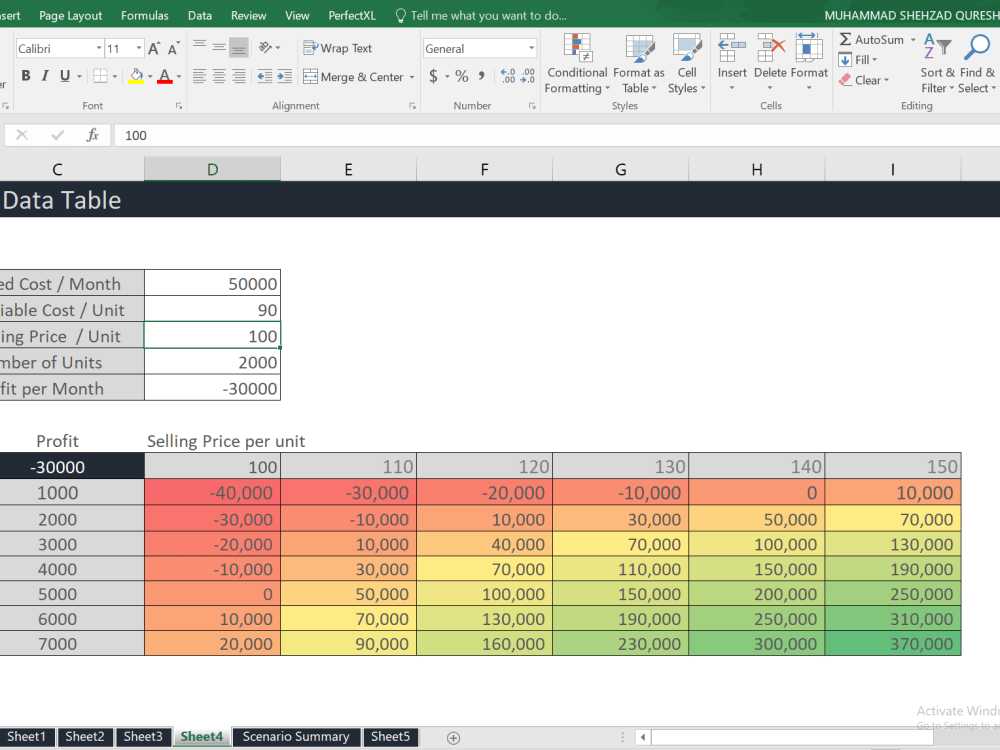Viewport: 1000px width, 750px height.
Task: Expand Merge & Center options arrow
Action: 412,77
